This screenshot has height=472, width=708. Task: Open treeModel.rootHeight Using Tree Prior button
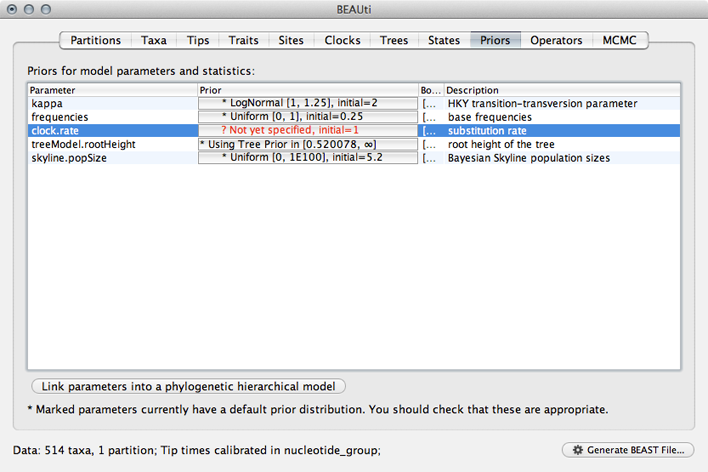308,144
